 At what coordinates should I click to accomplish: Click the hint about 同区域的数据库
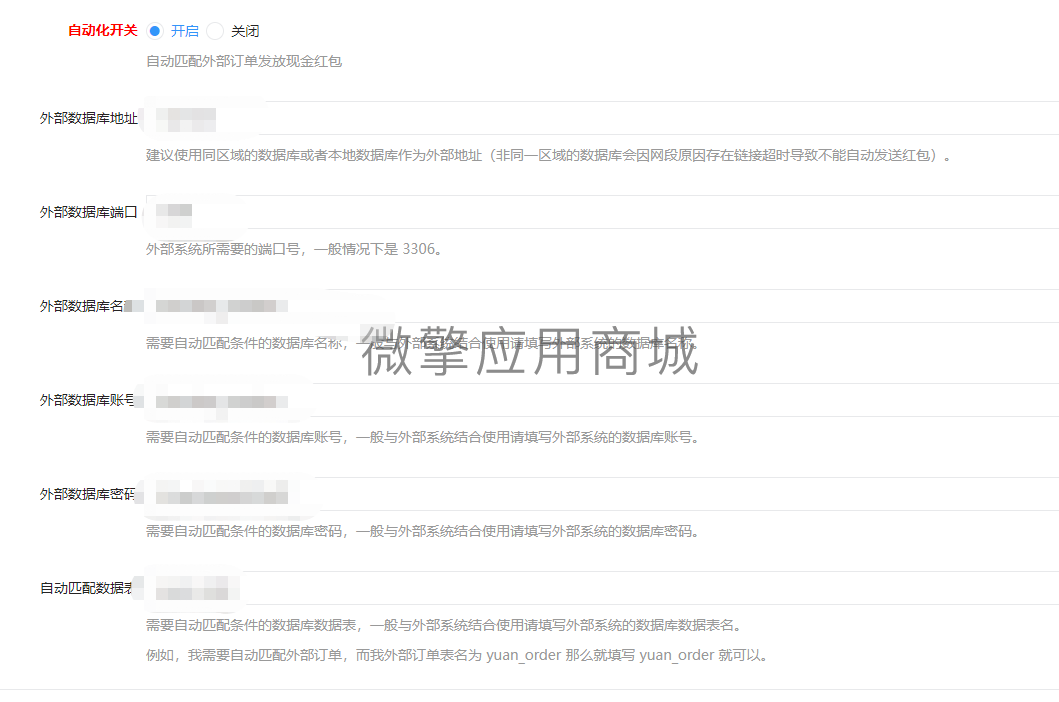[549, 155]
